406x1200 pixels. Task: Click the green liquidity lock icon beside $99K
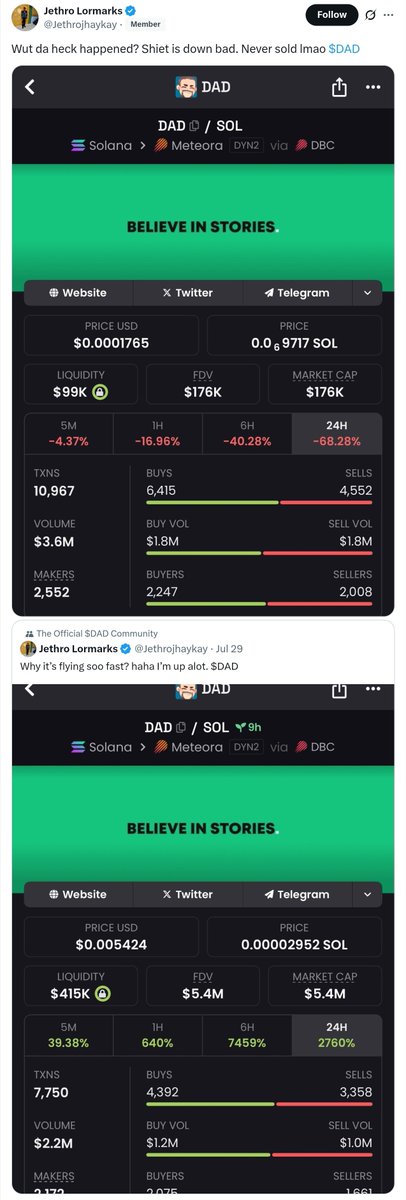click(100, 392)
